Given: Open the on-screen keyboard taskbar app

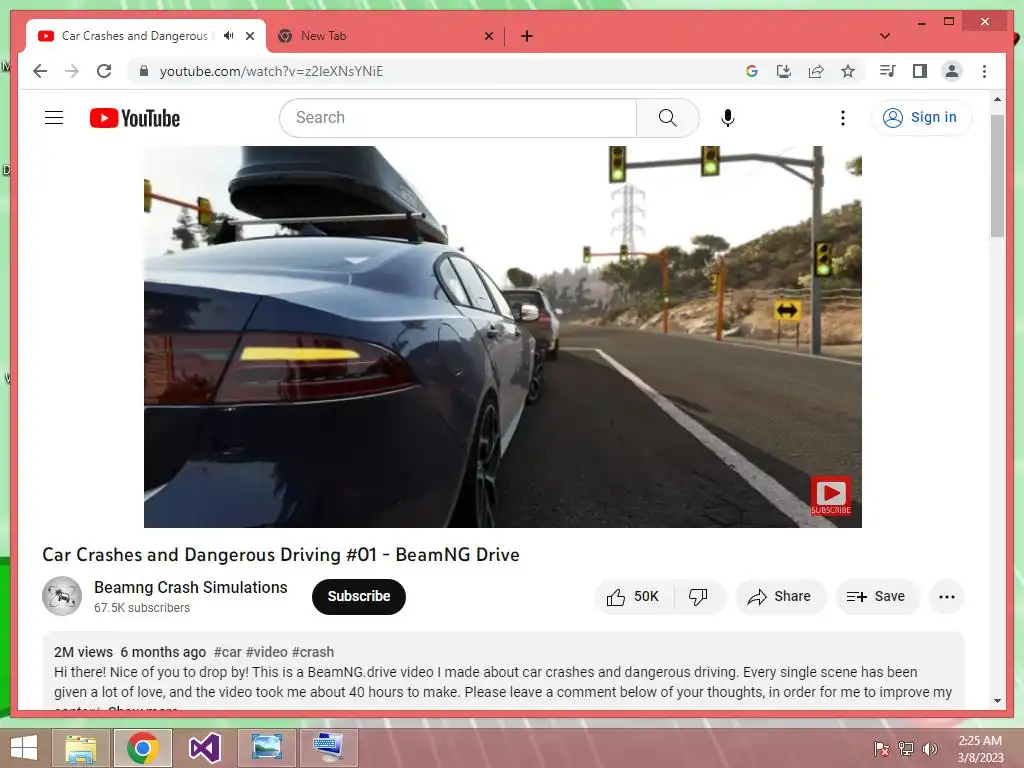Looking at the screenshot, I should [x=328, y=748].
